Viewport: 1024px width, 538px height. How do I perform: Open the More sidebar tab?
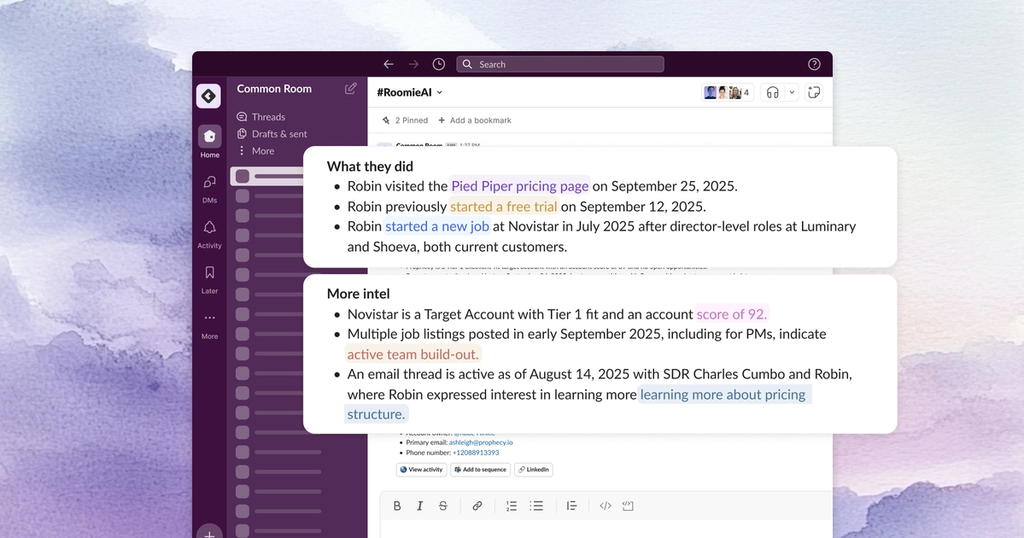(x=210, y=324)
